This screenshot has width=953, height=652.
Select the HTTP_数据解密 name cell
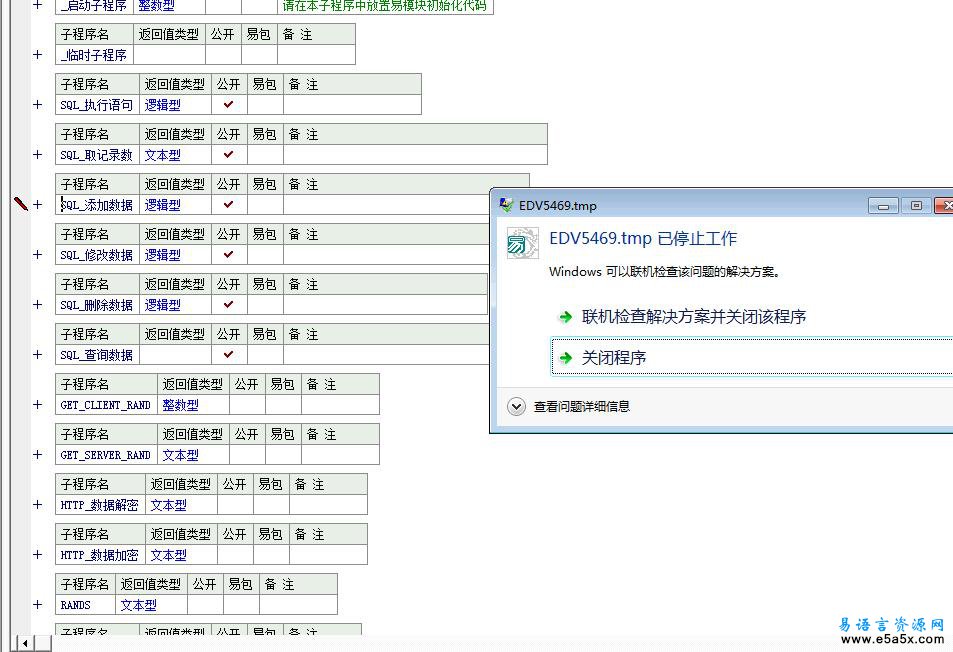point(100,504)
